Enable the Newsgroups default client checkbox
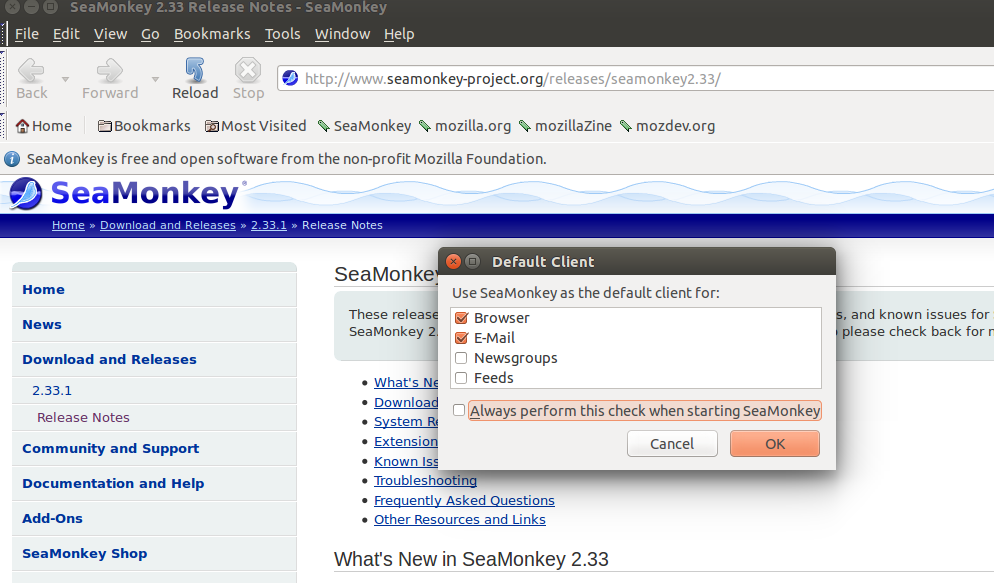The width and height of the screenshot is (994, 583). 462,358
